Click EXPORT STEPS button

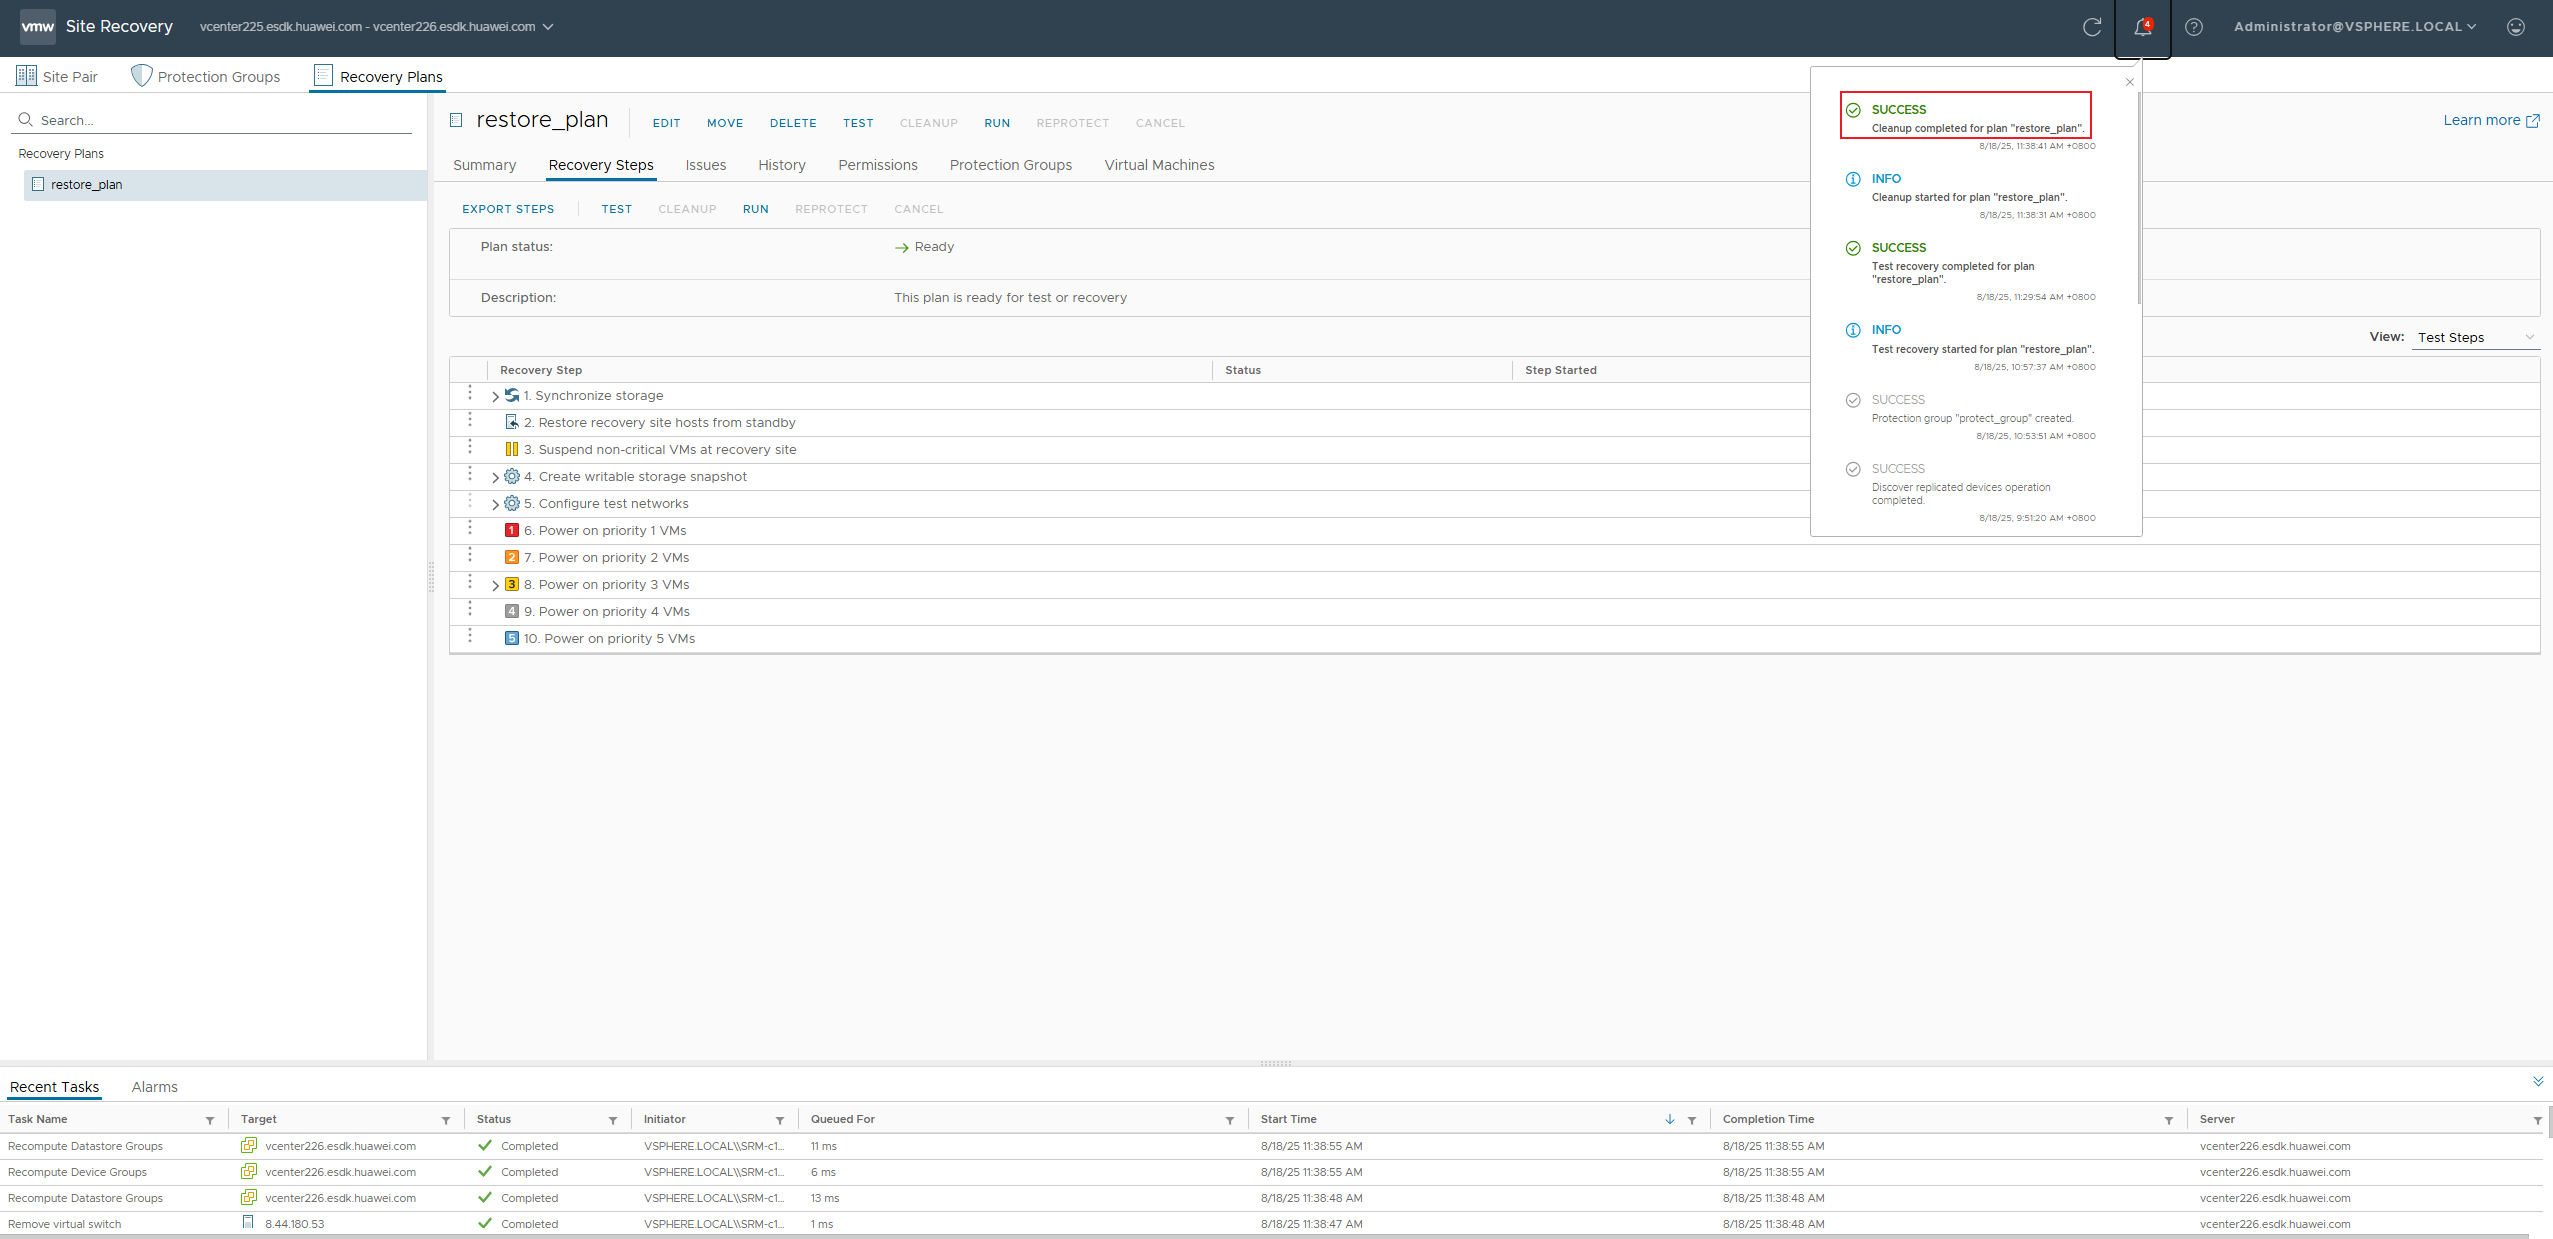point(508,209)
